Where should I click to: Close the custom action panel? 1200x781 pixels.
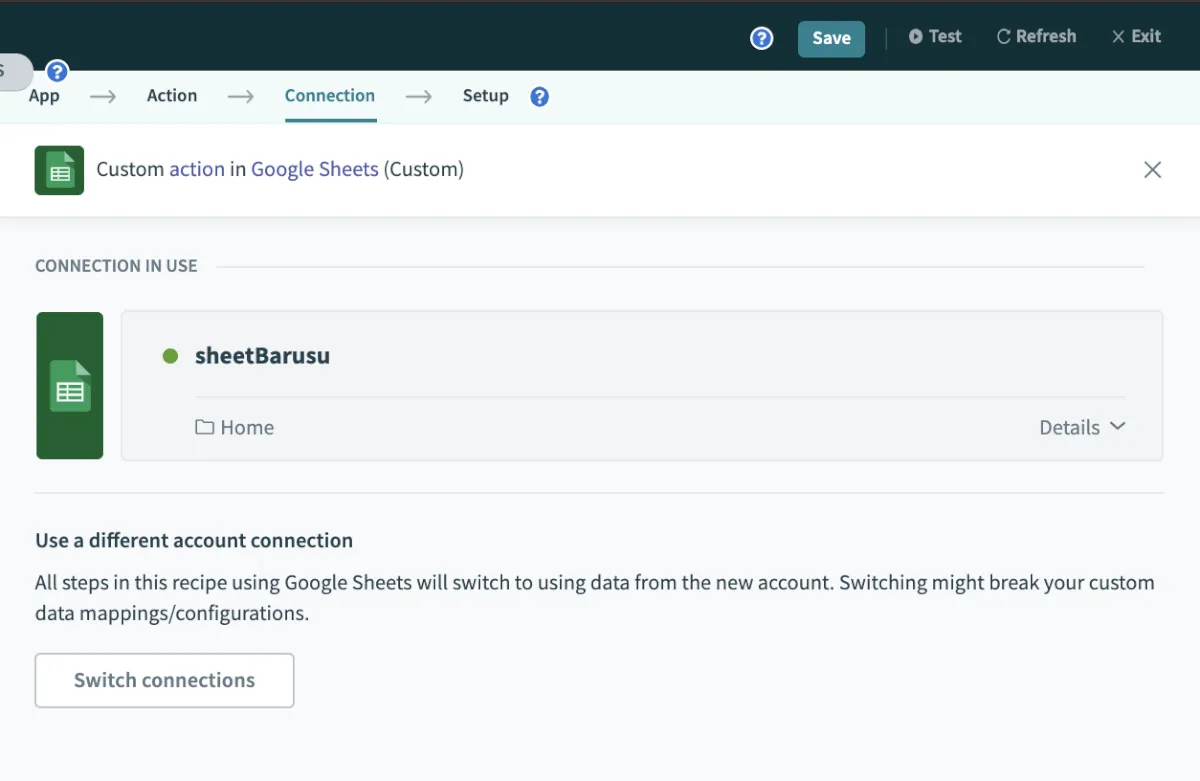click(x=1152, y=170)
